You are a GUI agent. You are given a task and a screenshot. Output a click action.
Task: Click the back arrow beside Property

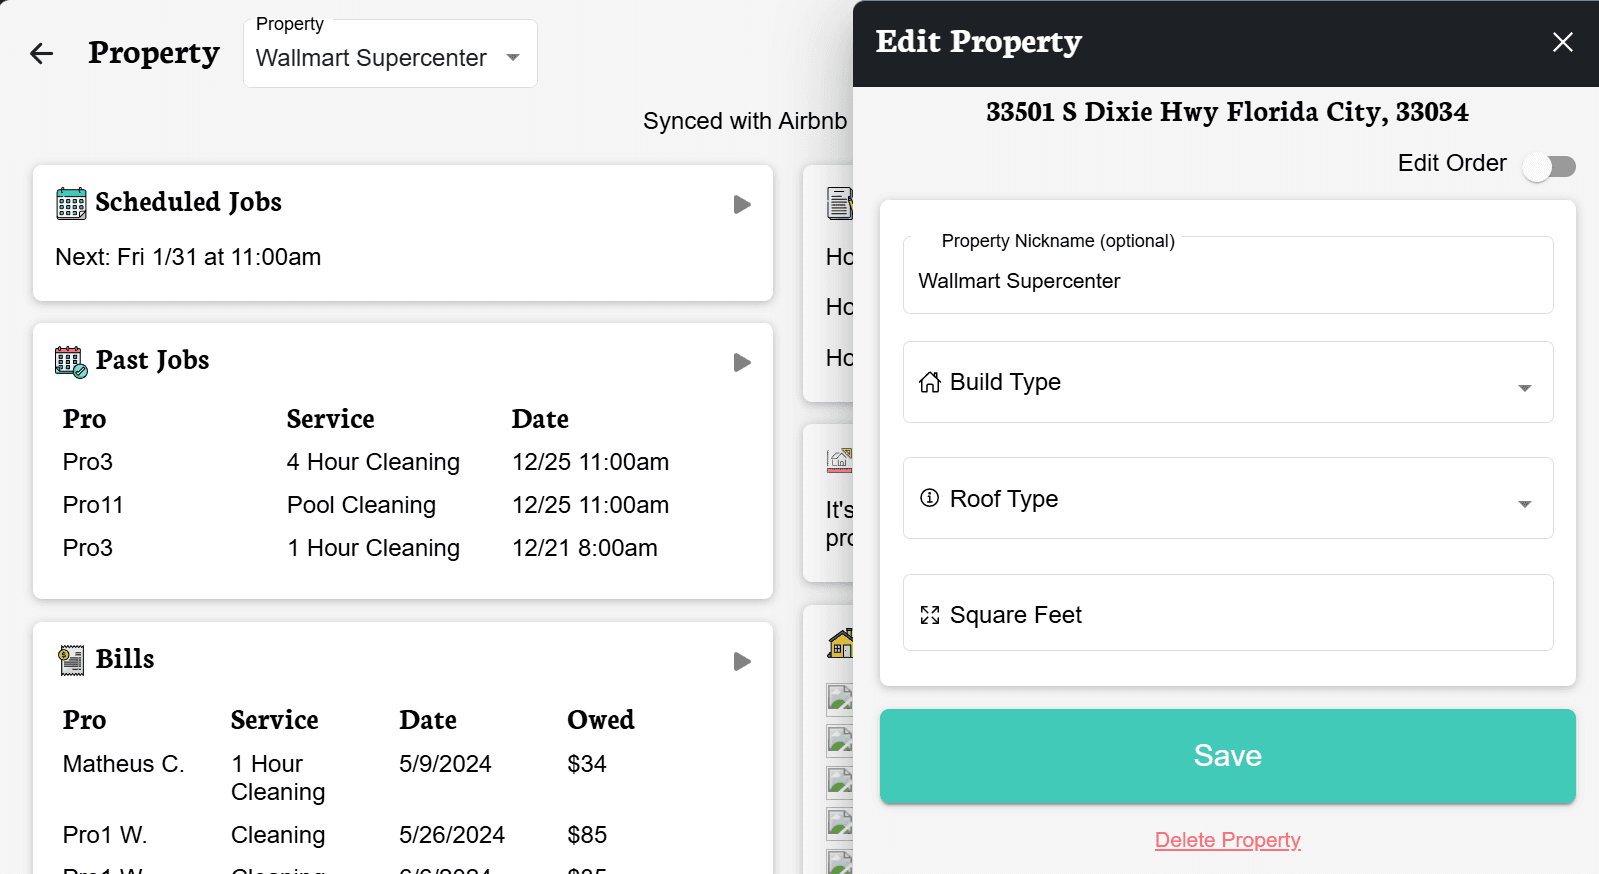tap(41, 54)
